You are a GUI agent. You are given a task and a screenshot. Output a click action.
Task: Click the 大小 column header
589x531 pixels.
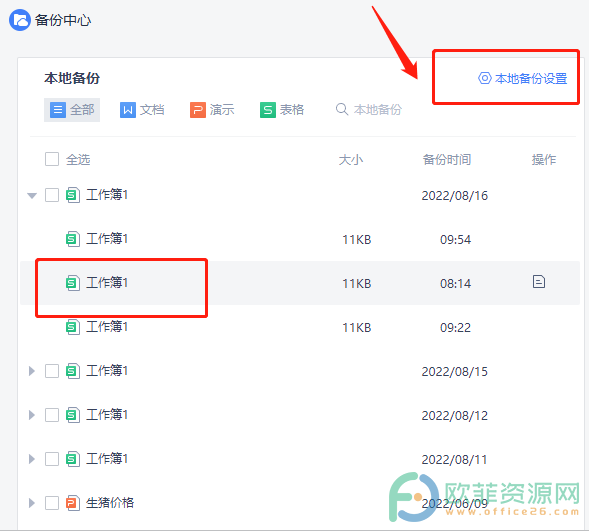(x=351, y=160)
